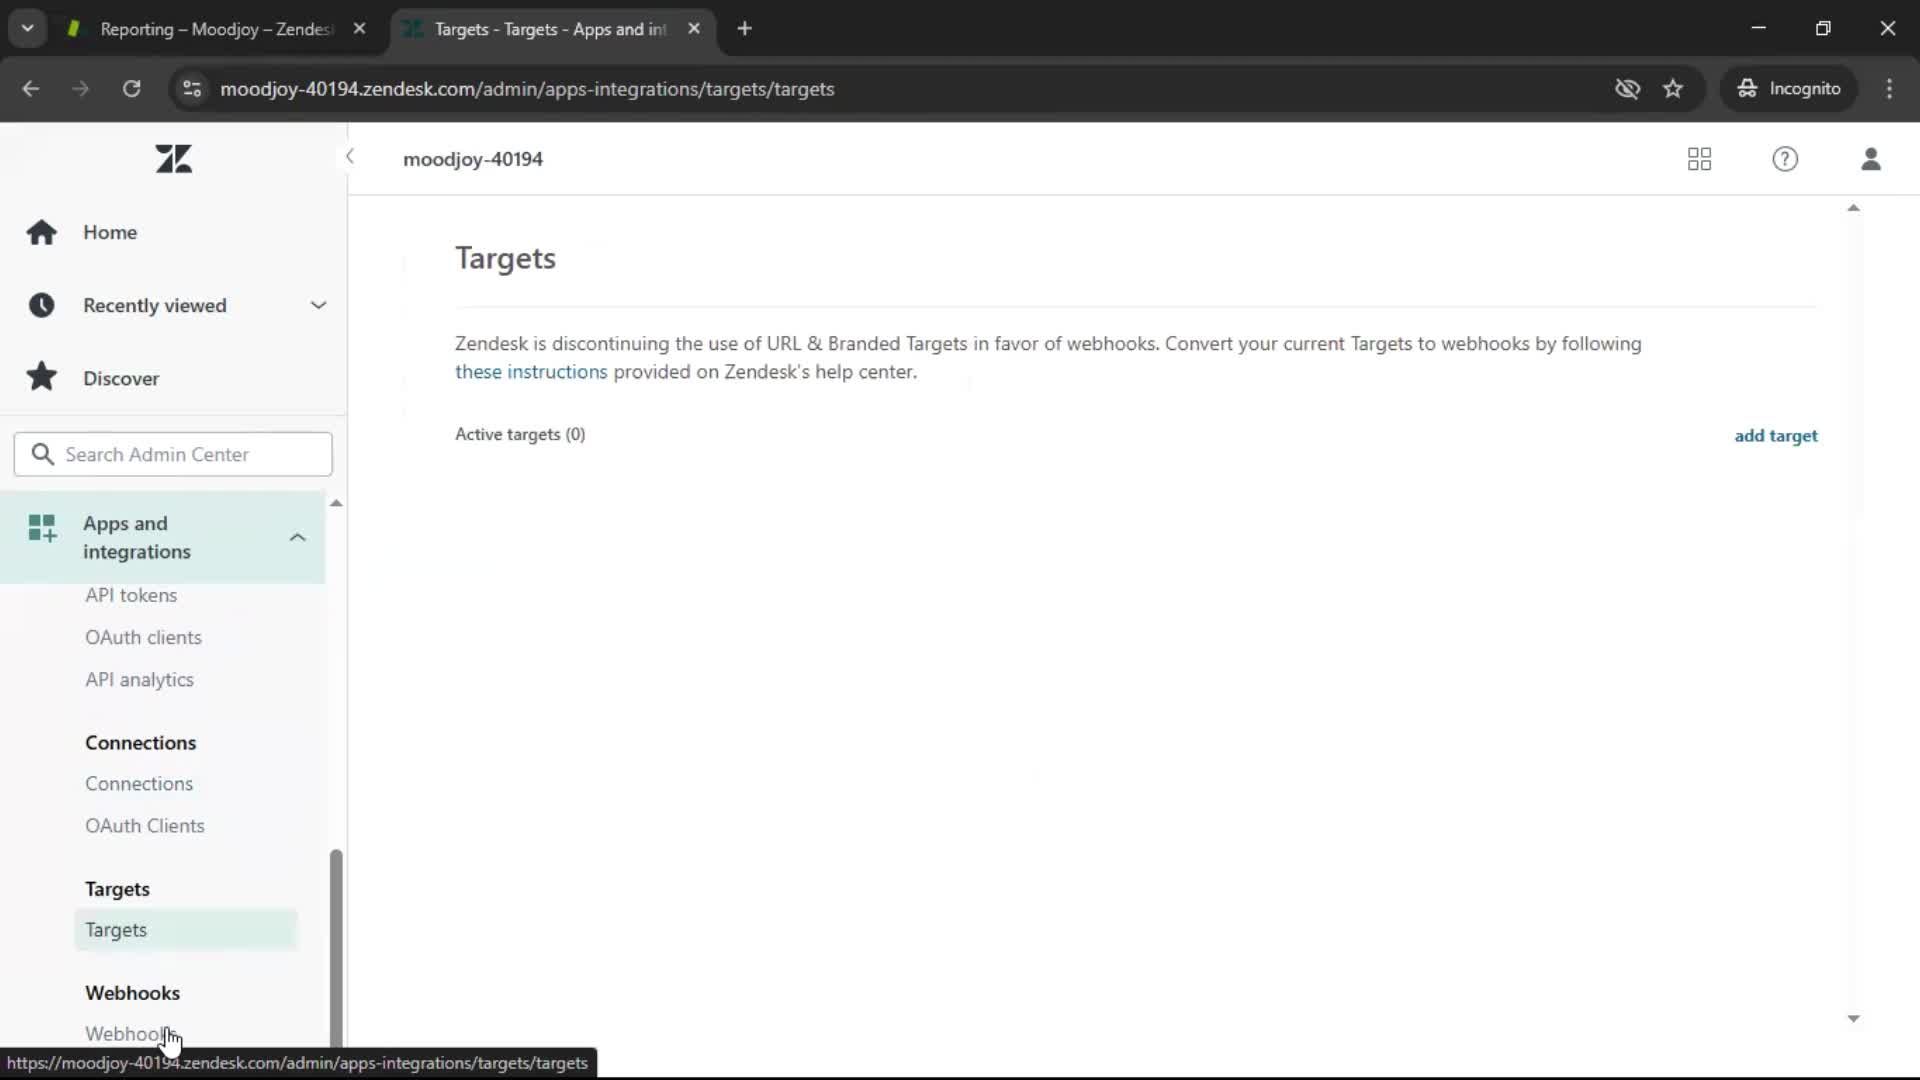Click the Active targets (0) label
1920x1080 pixels.
[x=520, y=434]
